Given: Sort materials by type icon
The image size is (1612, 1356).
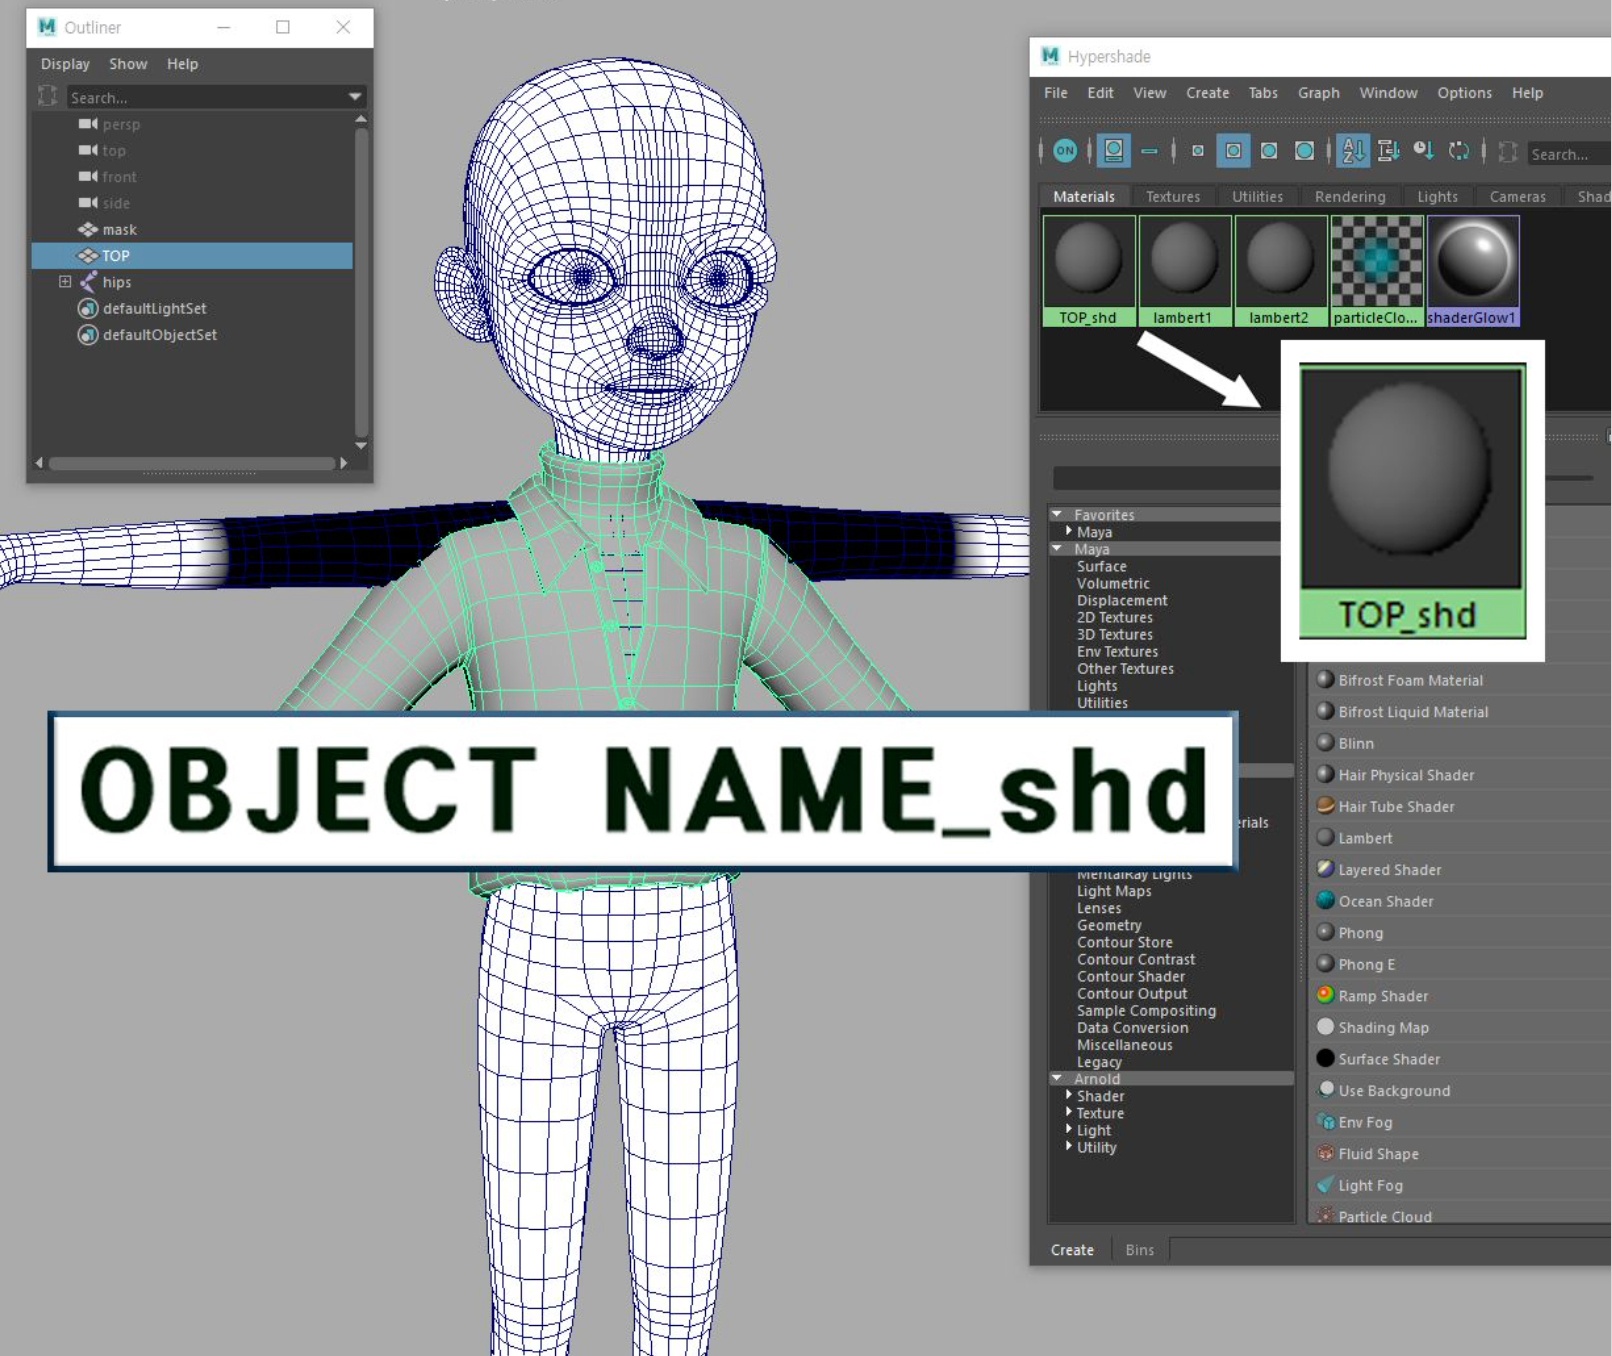Looking at the screenshot, I should [1388, 151].
